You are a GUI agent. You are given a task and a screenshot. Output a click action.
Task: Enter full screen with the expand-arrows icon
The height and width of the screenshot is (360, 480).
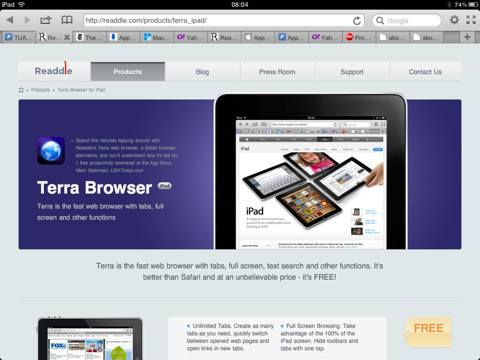click(x=471, y=20)
